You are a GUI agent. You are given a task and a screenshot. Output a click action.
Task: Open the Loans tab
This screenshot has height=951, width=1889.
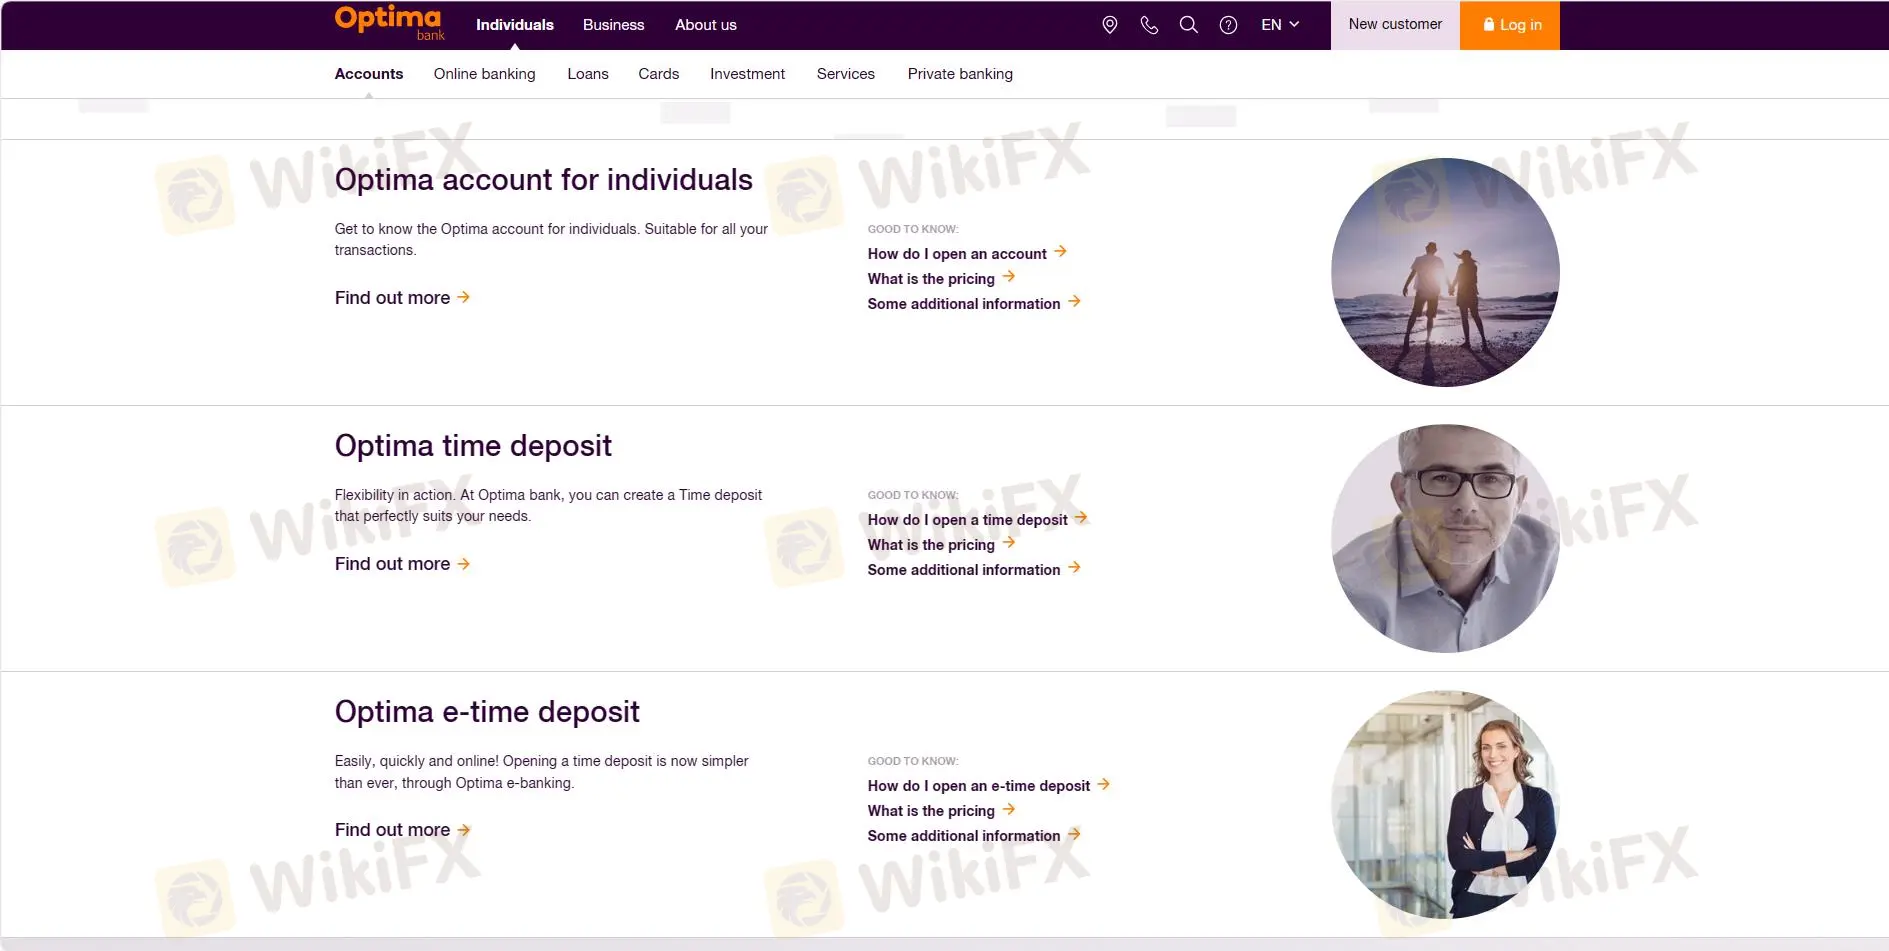[x=588, y=74]
